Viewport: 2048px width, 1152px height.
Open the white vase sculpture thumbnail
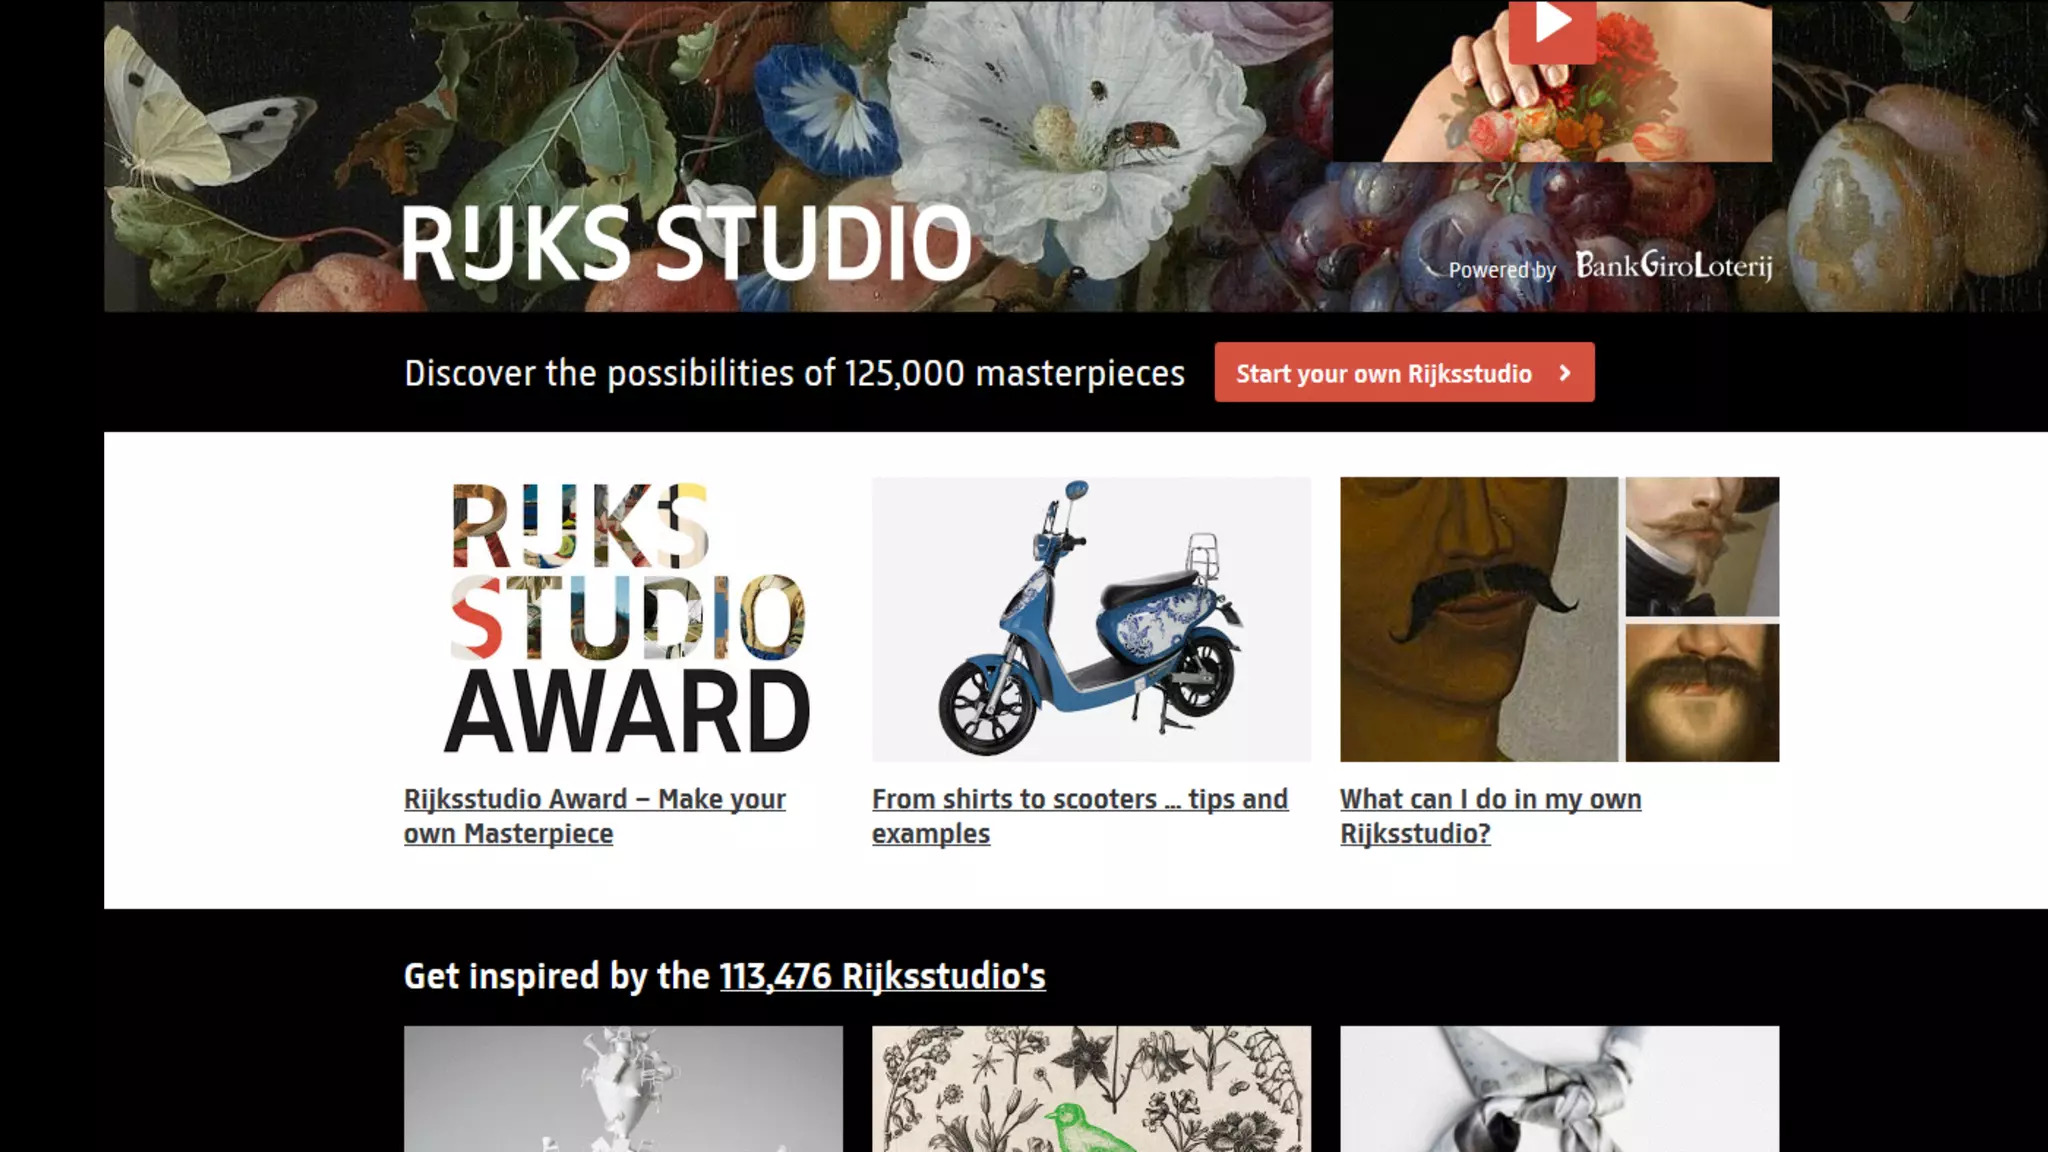624,1089
